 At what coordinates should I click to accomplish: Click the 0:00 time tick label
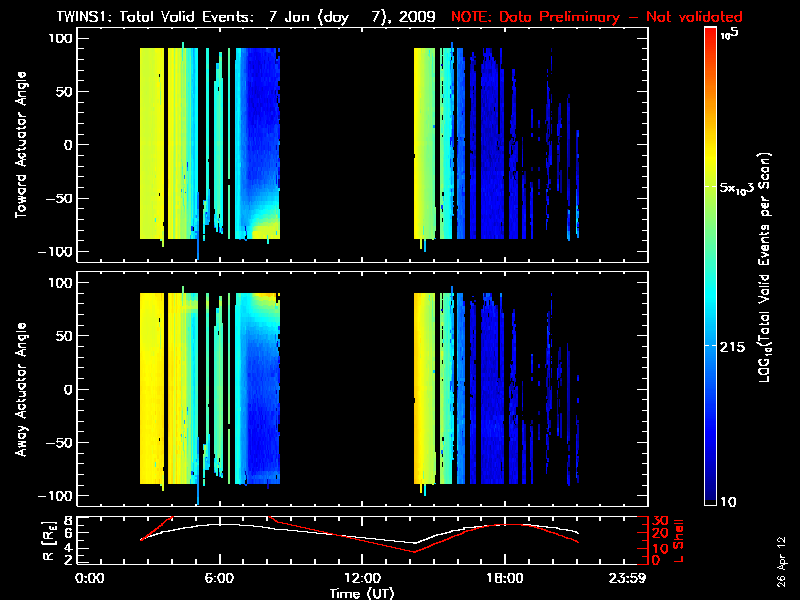[90, 578]
